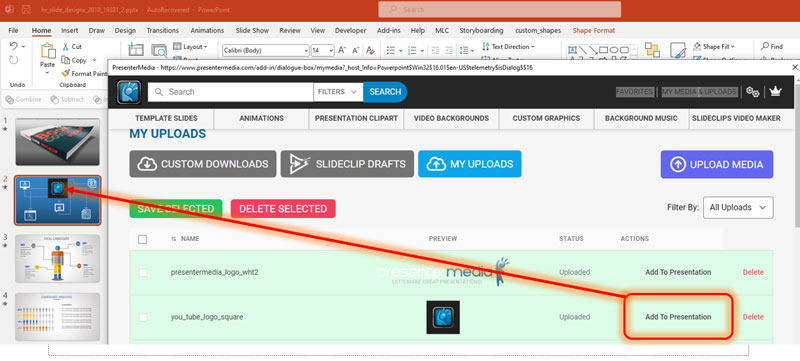Click the Reuse Slides icon
This screenshot has height=361, width=800.
tap(159, 50)
